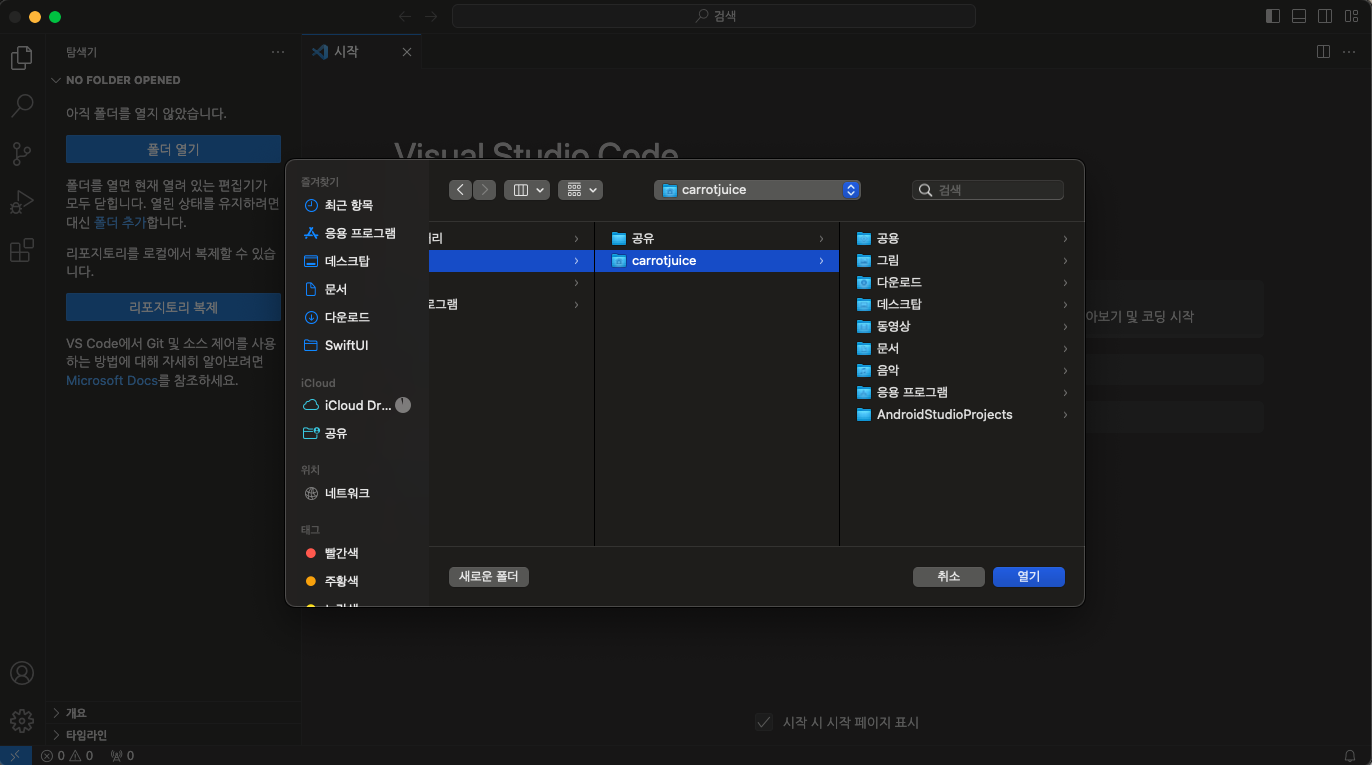The height and width of the screenshot is (765, 1372).
Task: Open the customize layout icon
Action: pyautogui.click(x=1351, y=16)
